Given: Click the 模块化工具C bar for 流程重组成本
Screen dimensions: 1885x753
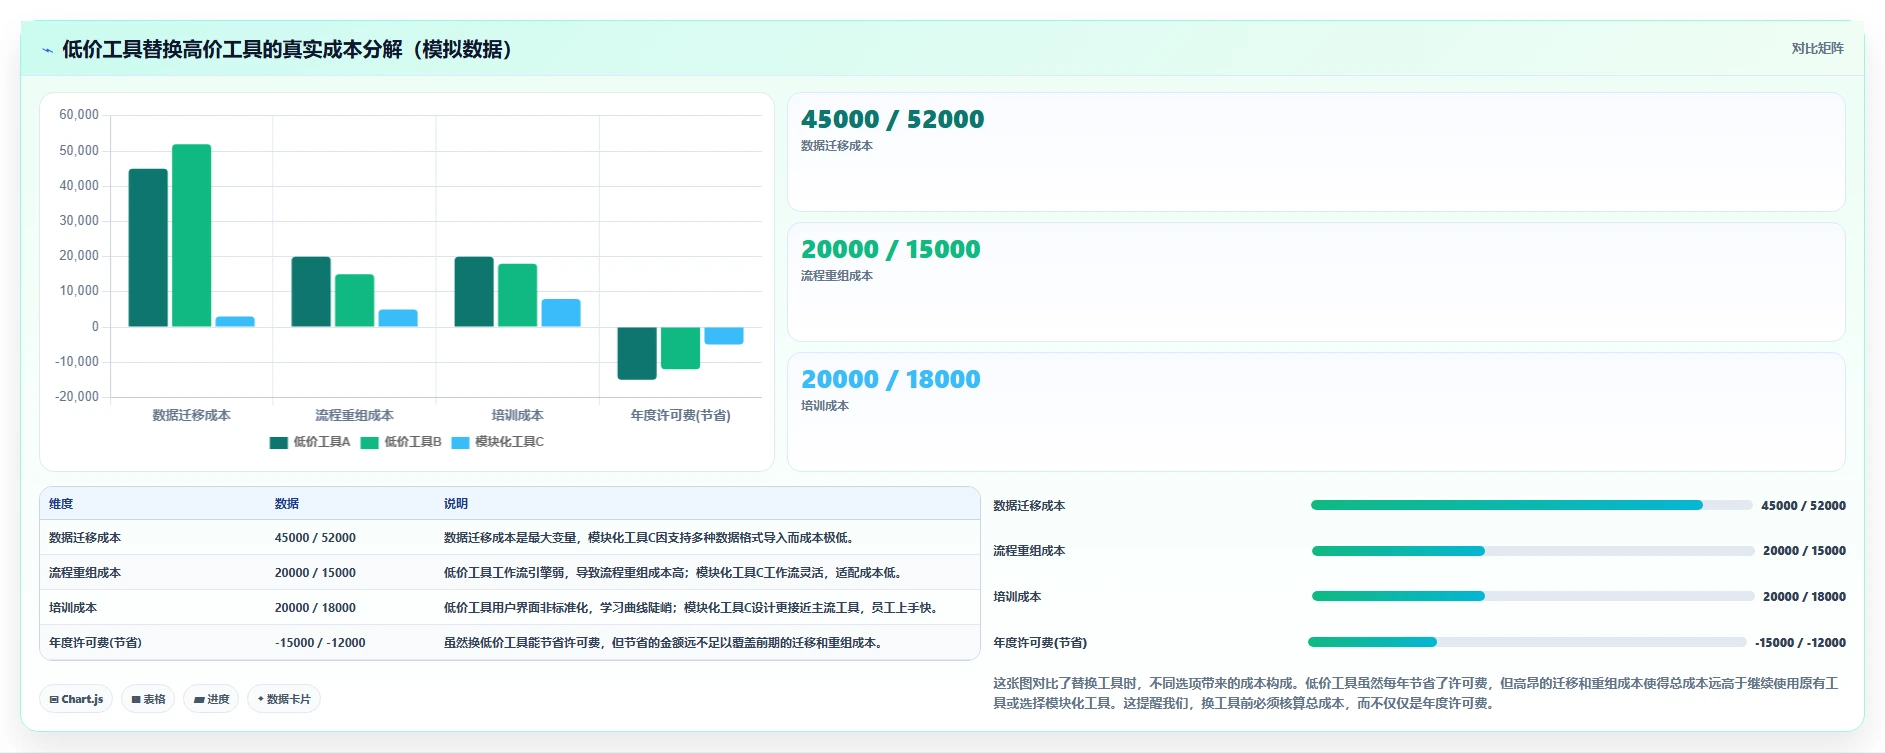Looking at the screenshot, I should pyautogui.click(x=398, y=318).
